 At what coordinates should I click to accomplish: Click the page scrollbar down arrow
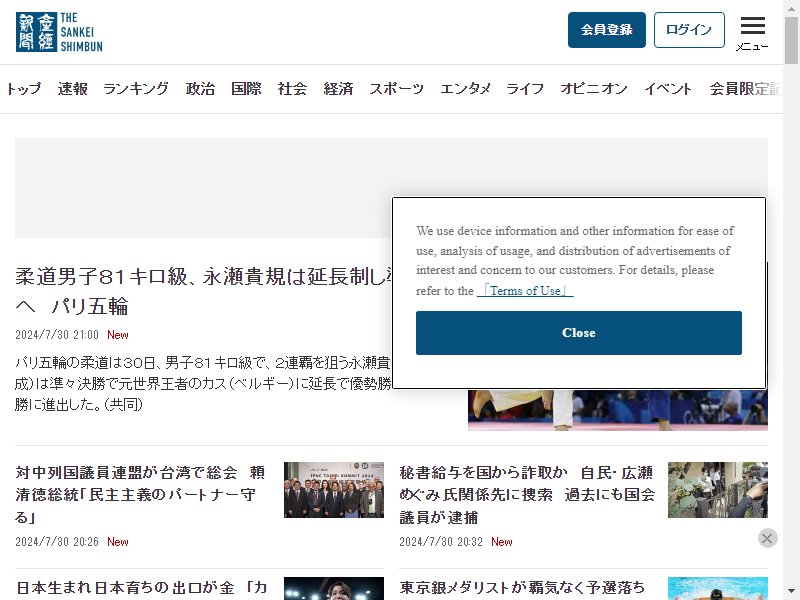coord(791,592)
